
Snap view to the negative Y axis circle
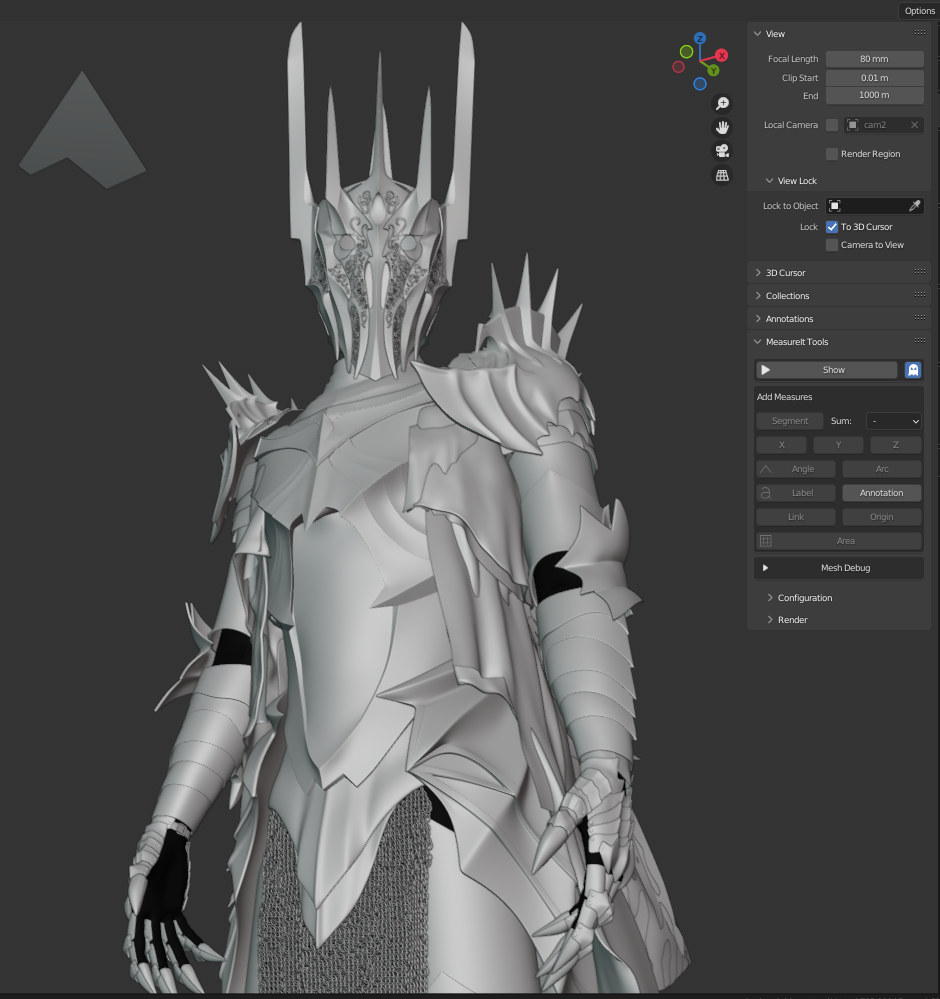click(x=686, y=52)
